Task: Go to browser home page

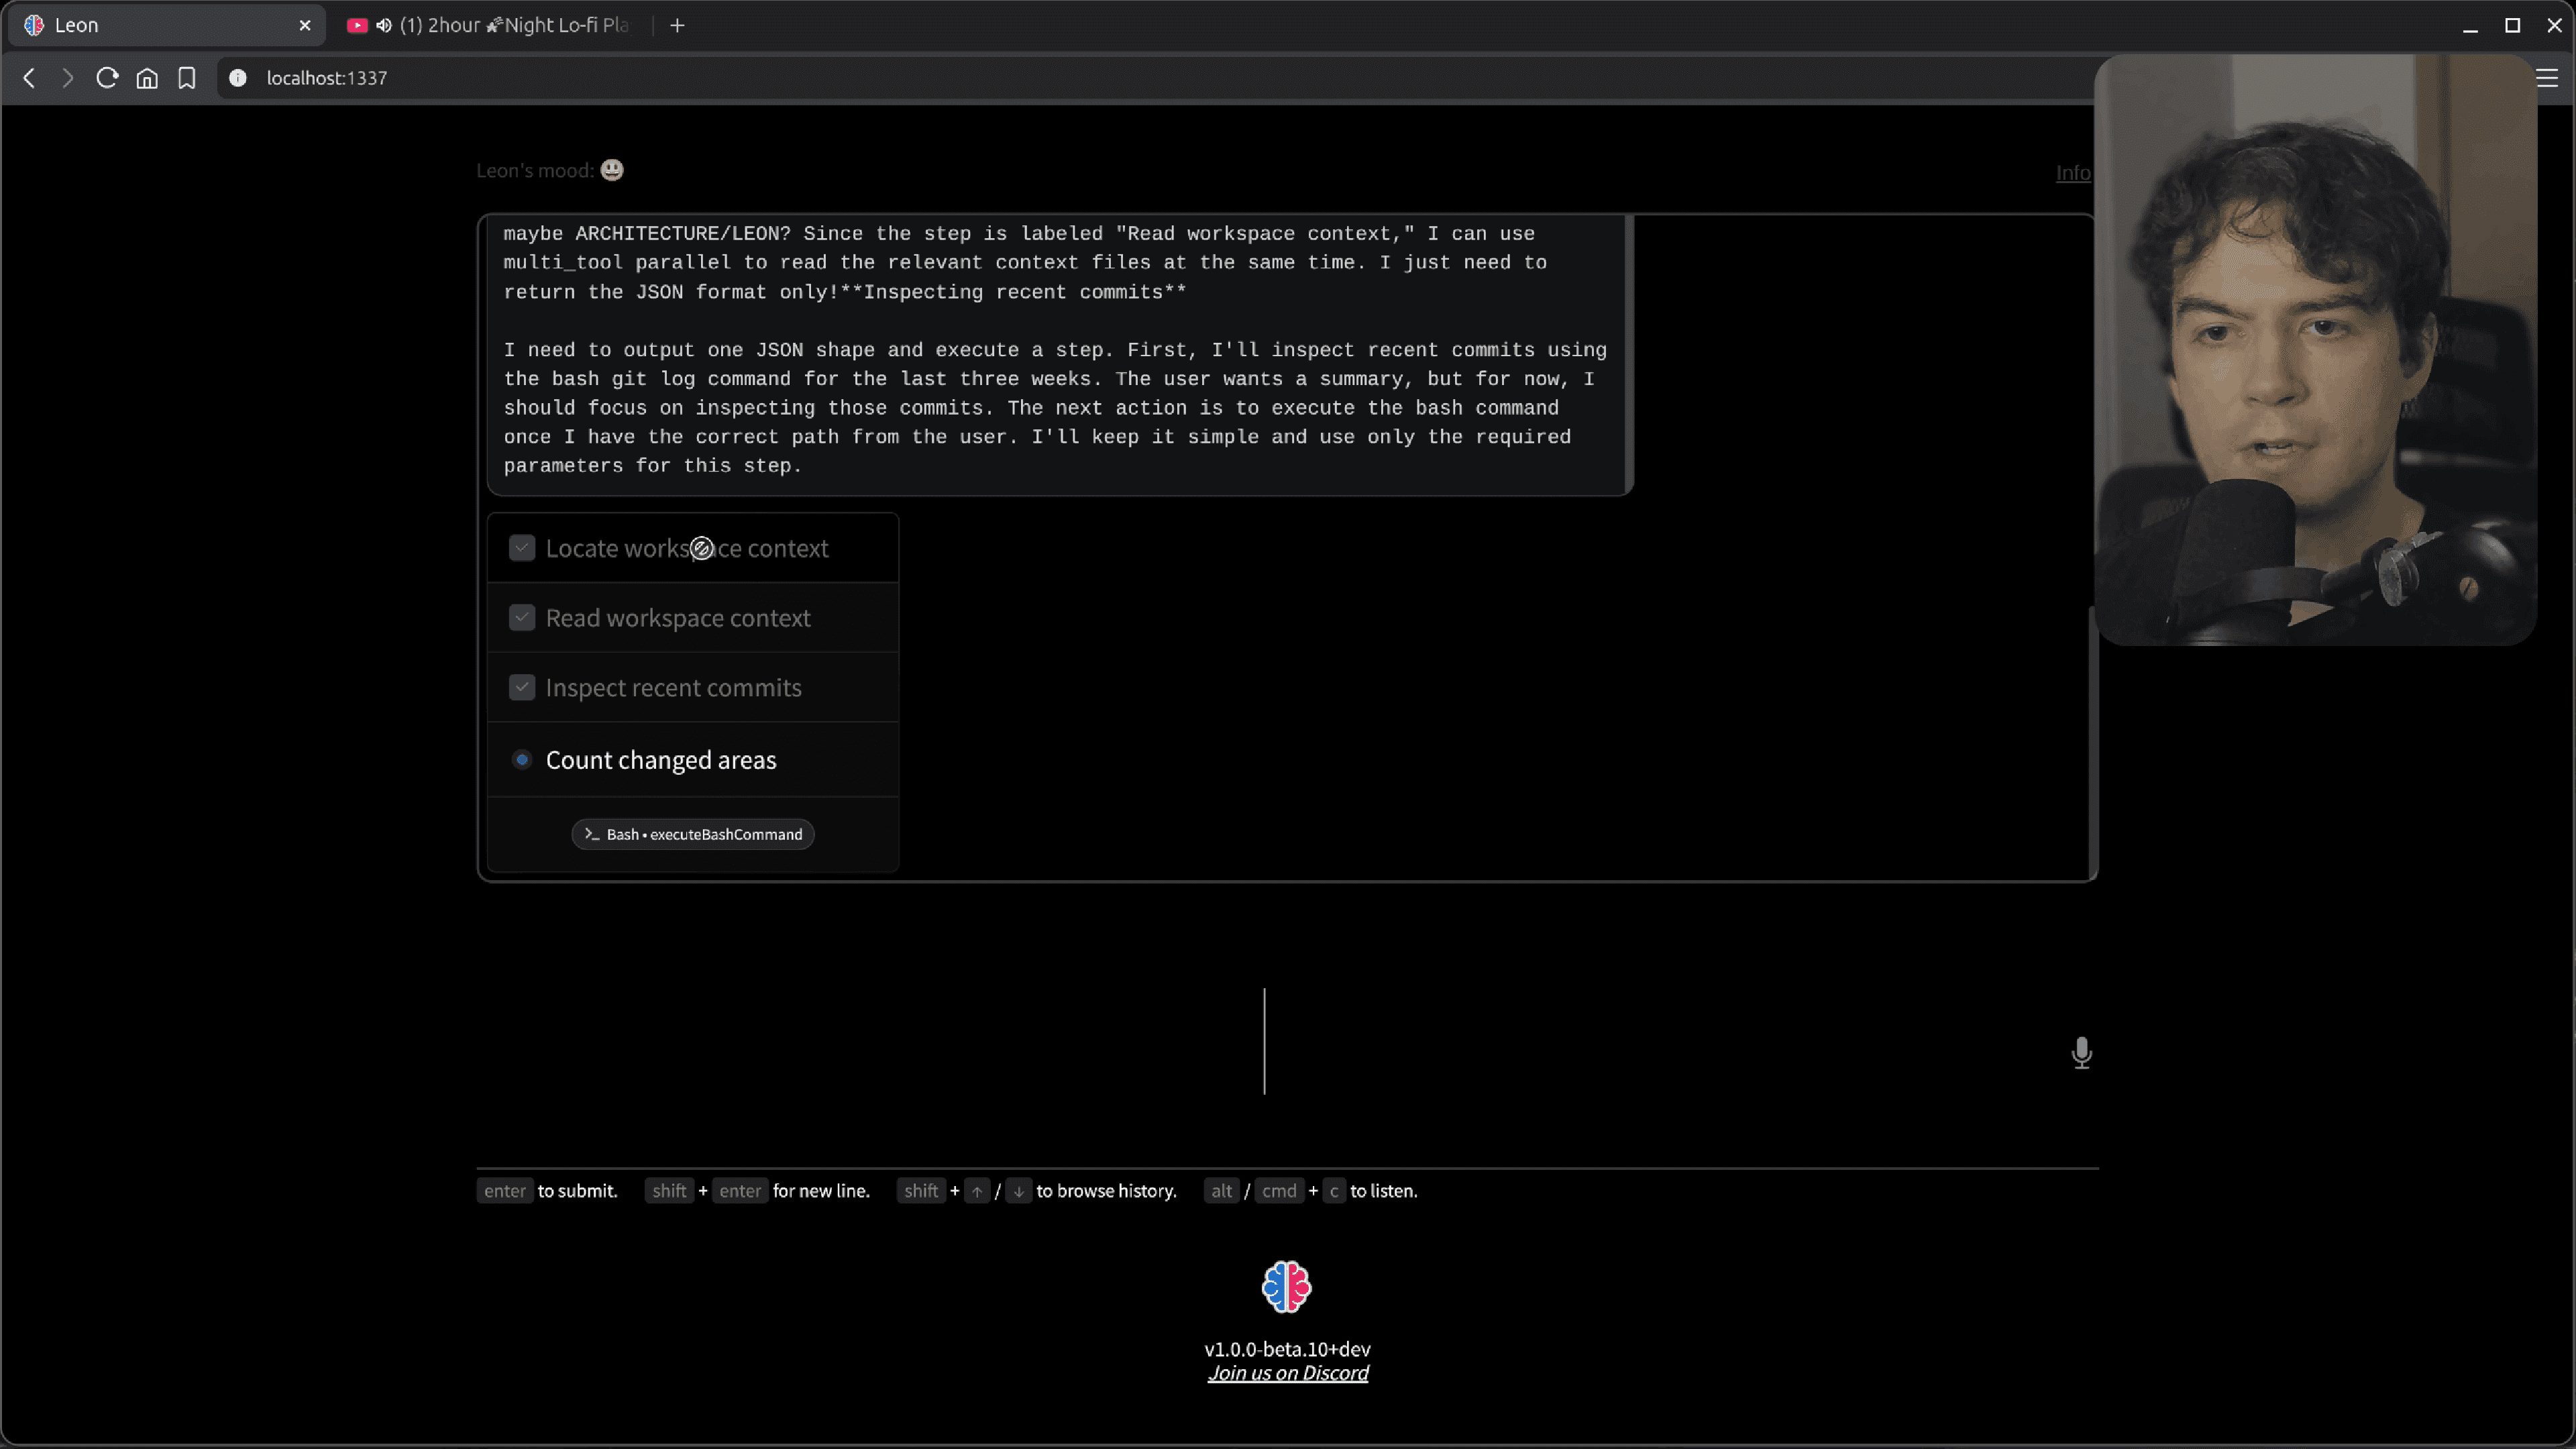Action: 147,78
